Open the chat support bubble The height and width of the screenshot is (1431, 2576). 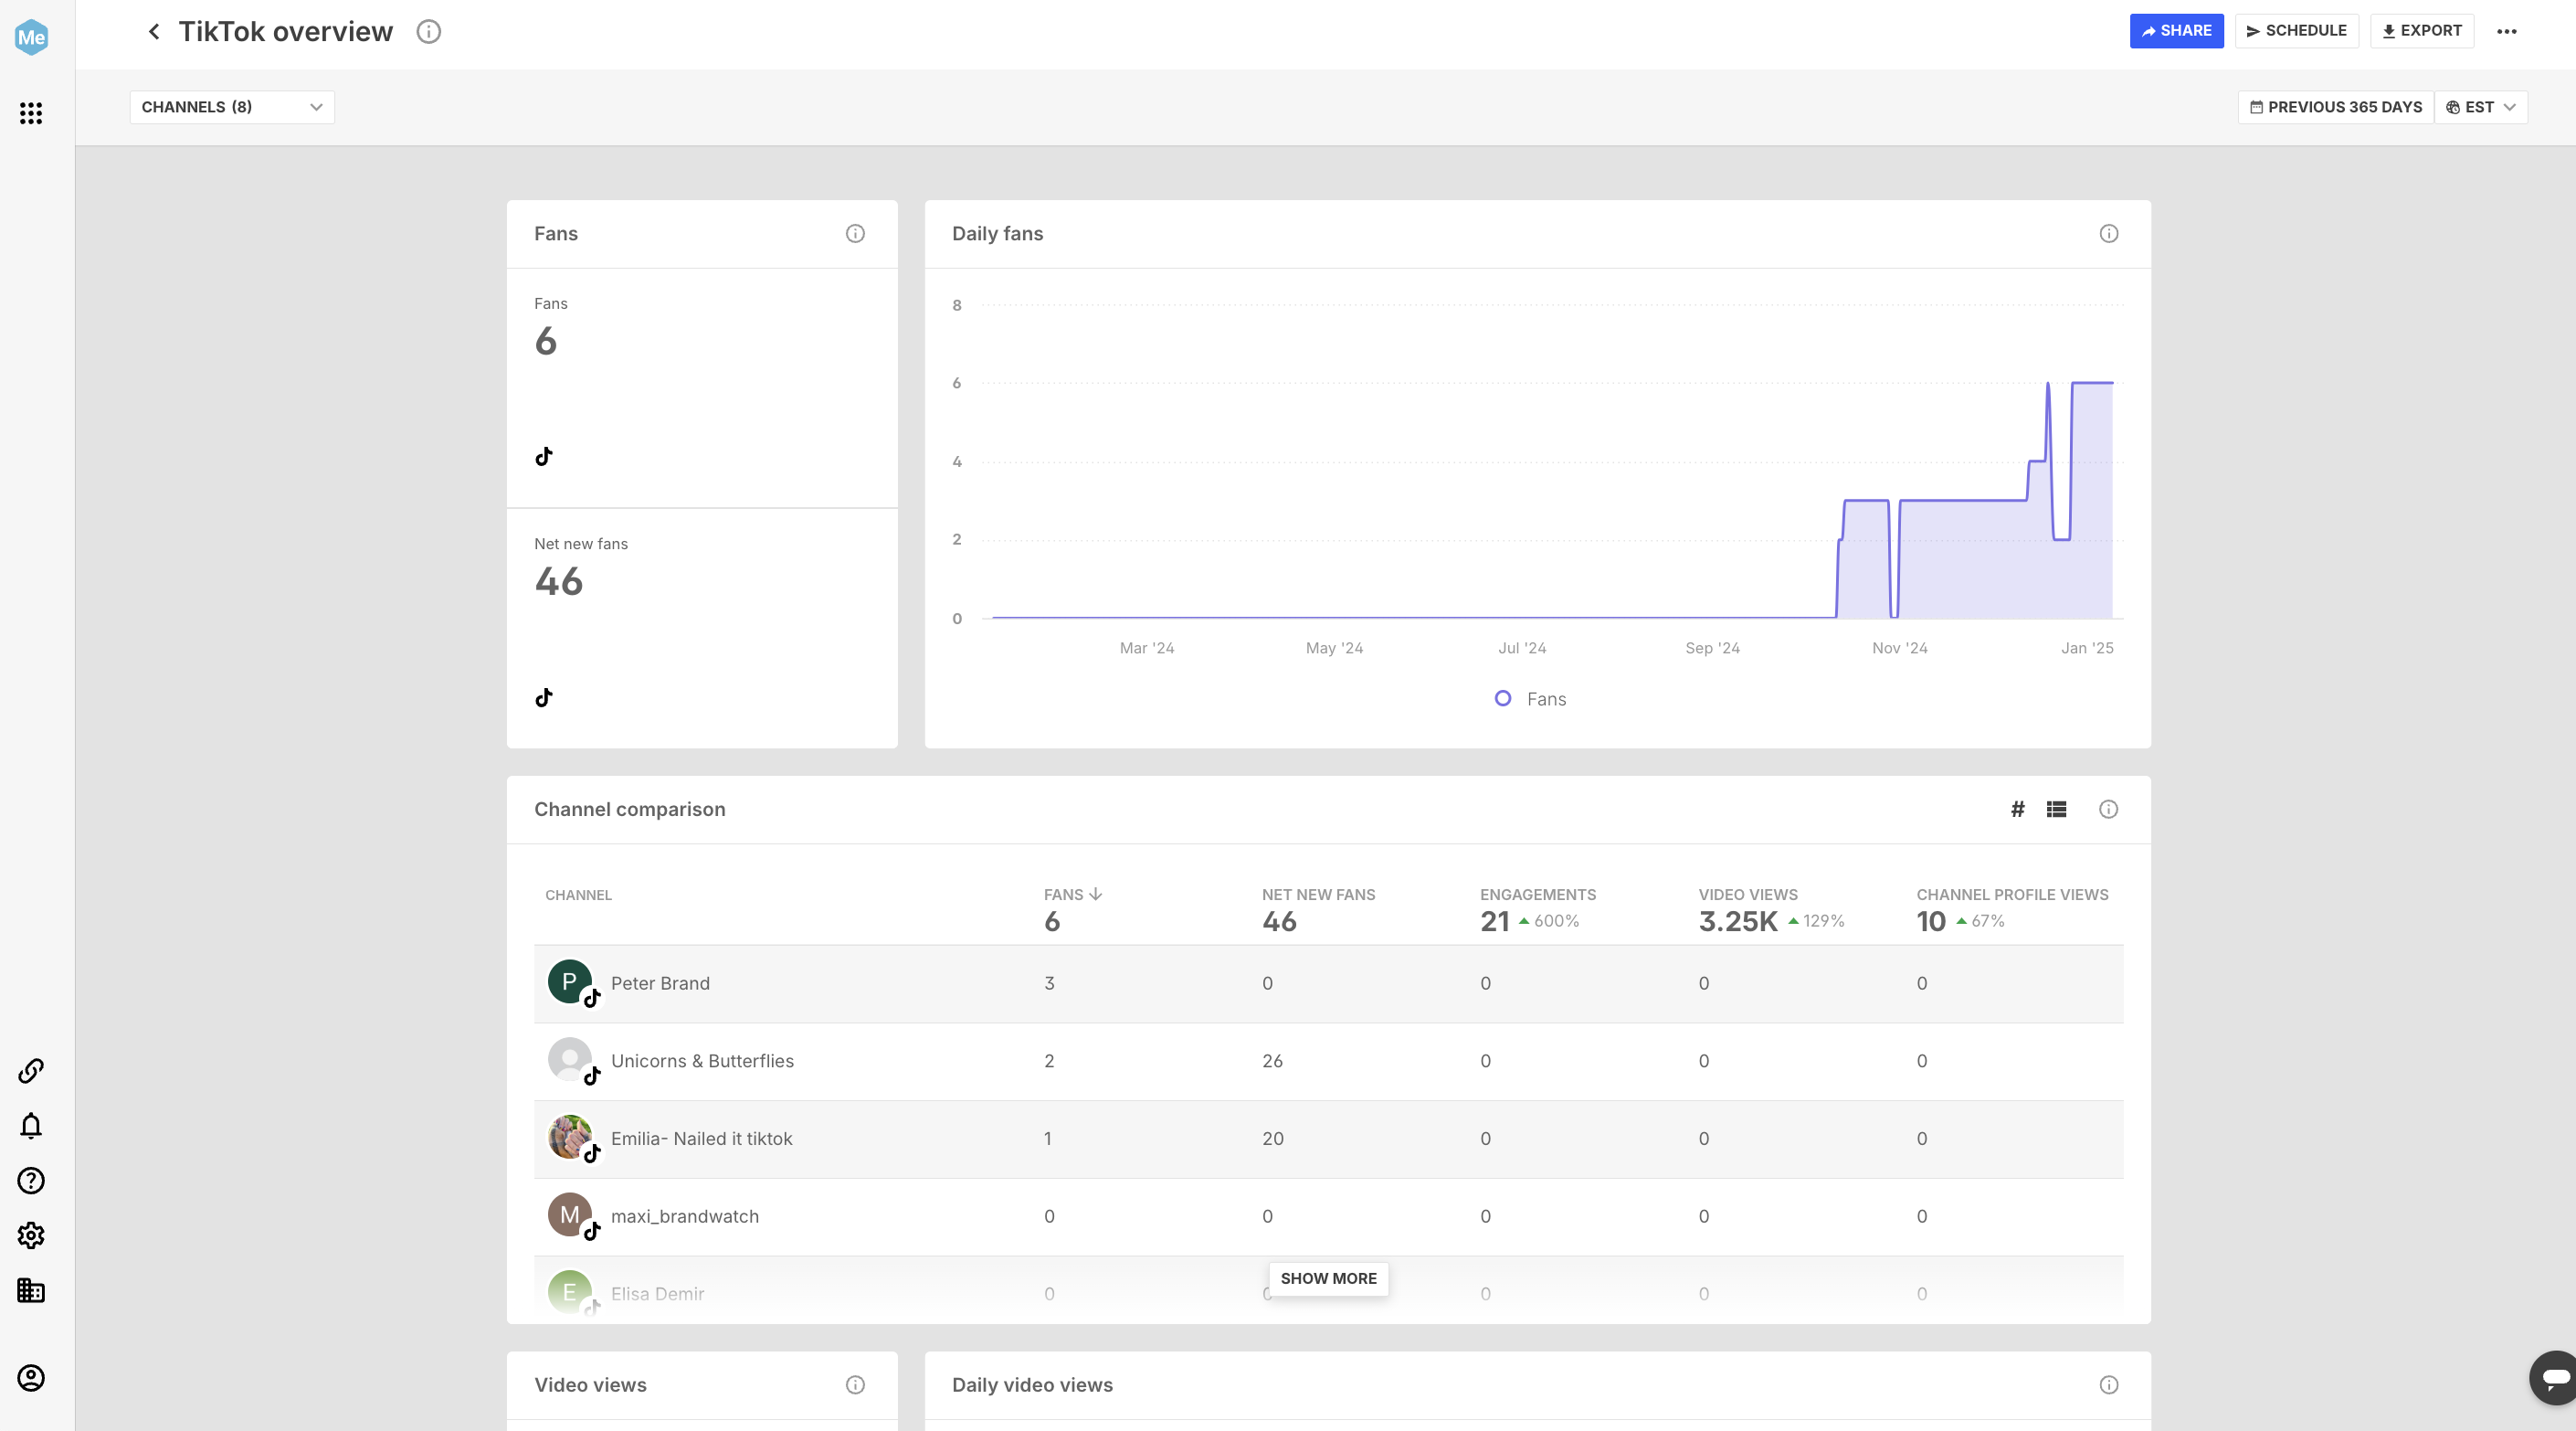2555,1378
